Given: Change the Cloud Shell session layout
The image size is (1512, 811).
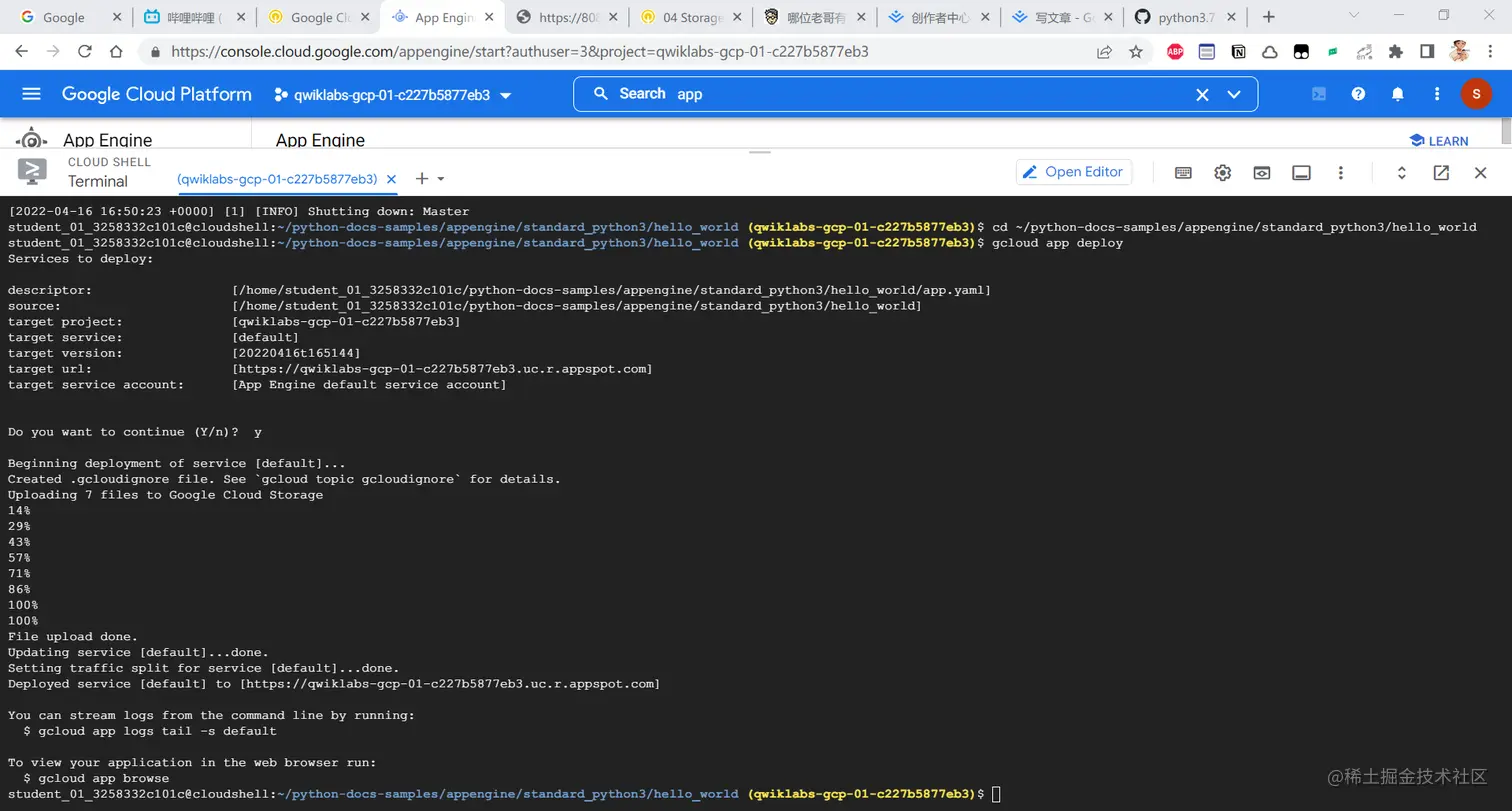Looking at the screenshot, I should pos(1301,172).
